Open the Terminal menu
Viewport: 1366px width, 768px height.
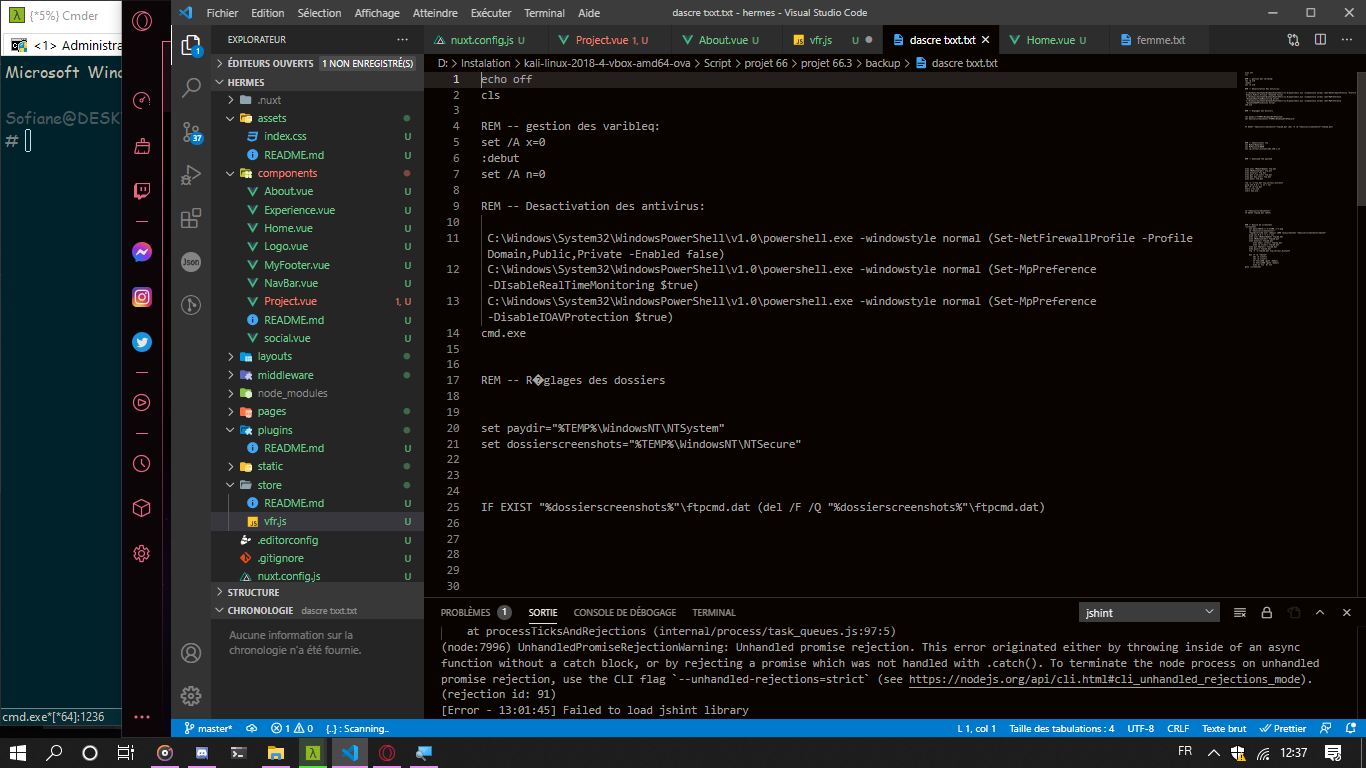(x=544, y=13)
